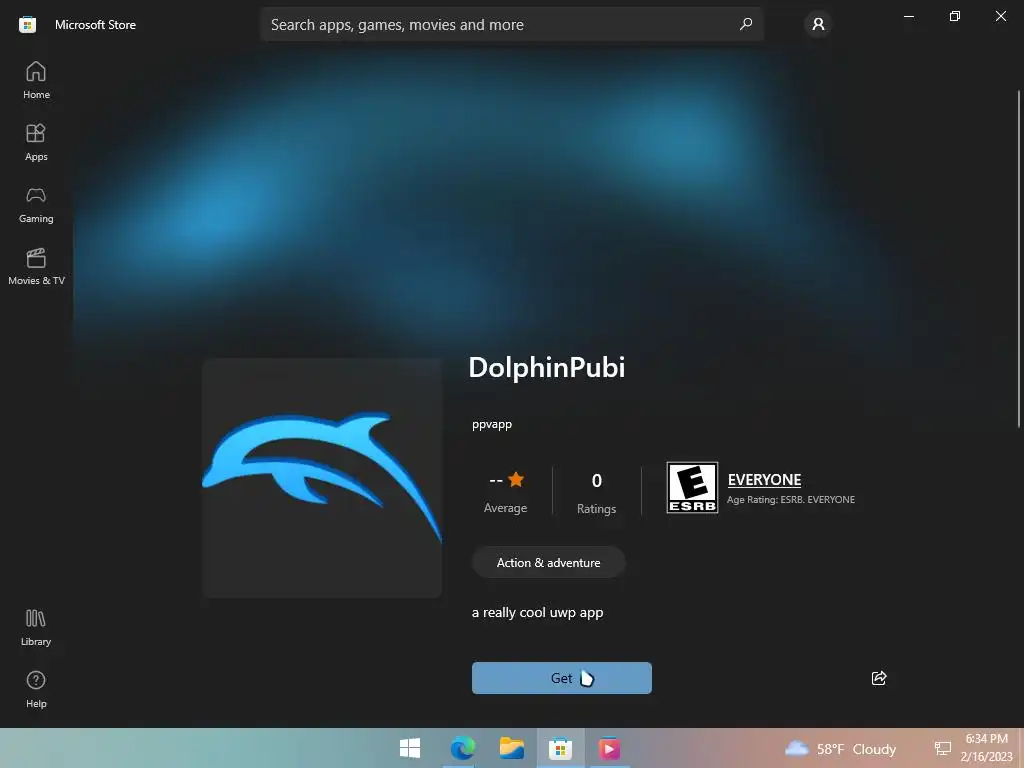Screen dimensions: 1024x768
Task: Open File Explorer from the taskbar
Action: pyautogui.click(x=512, y=748)
